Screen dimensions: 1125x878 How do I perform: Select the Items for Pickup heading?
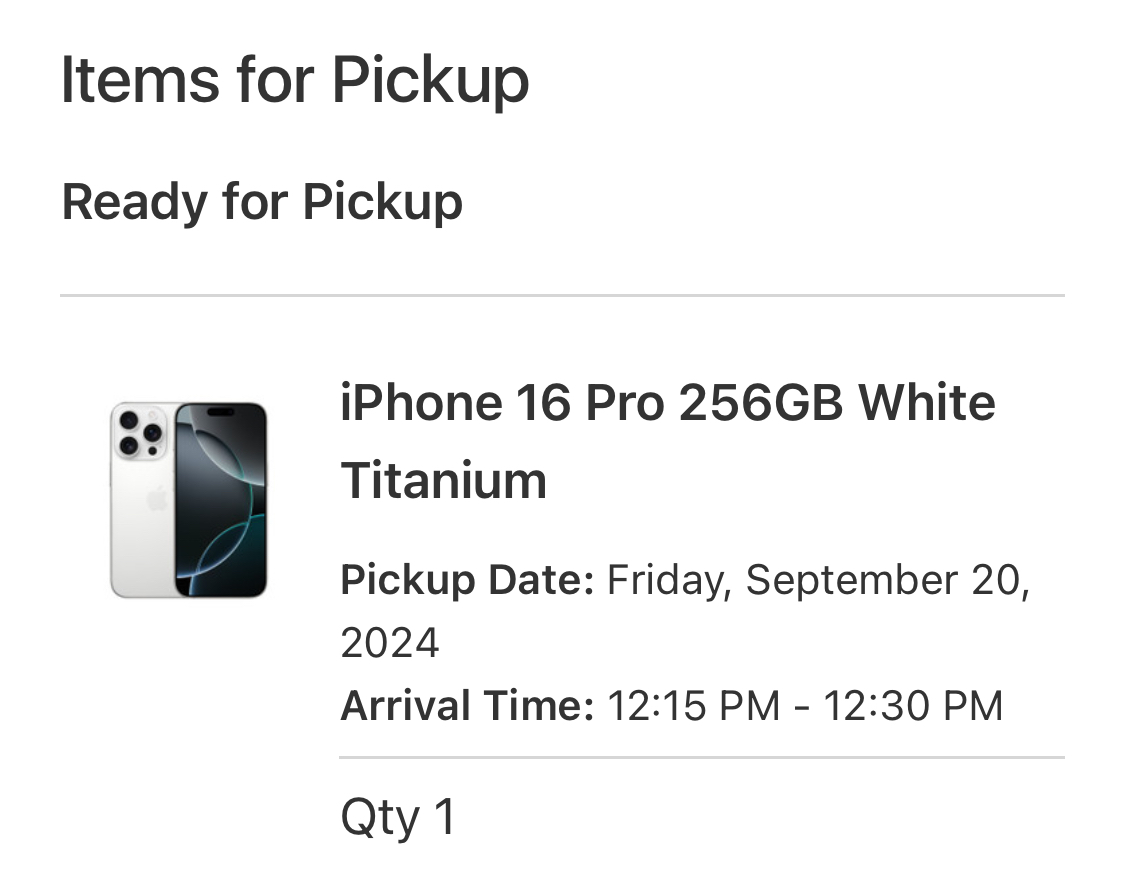[295, 80]
